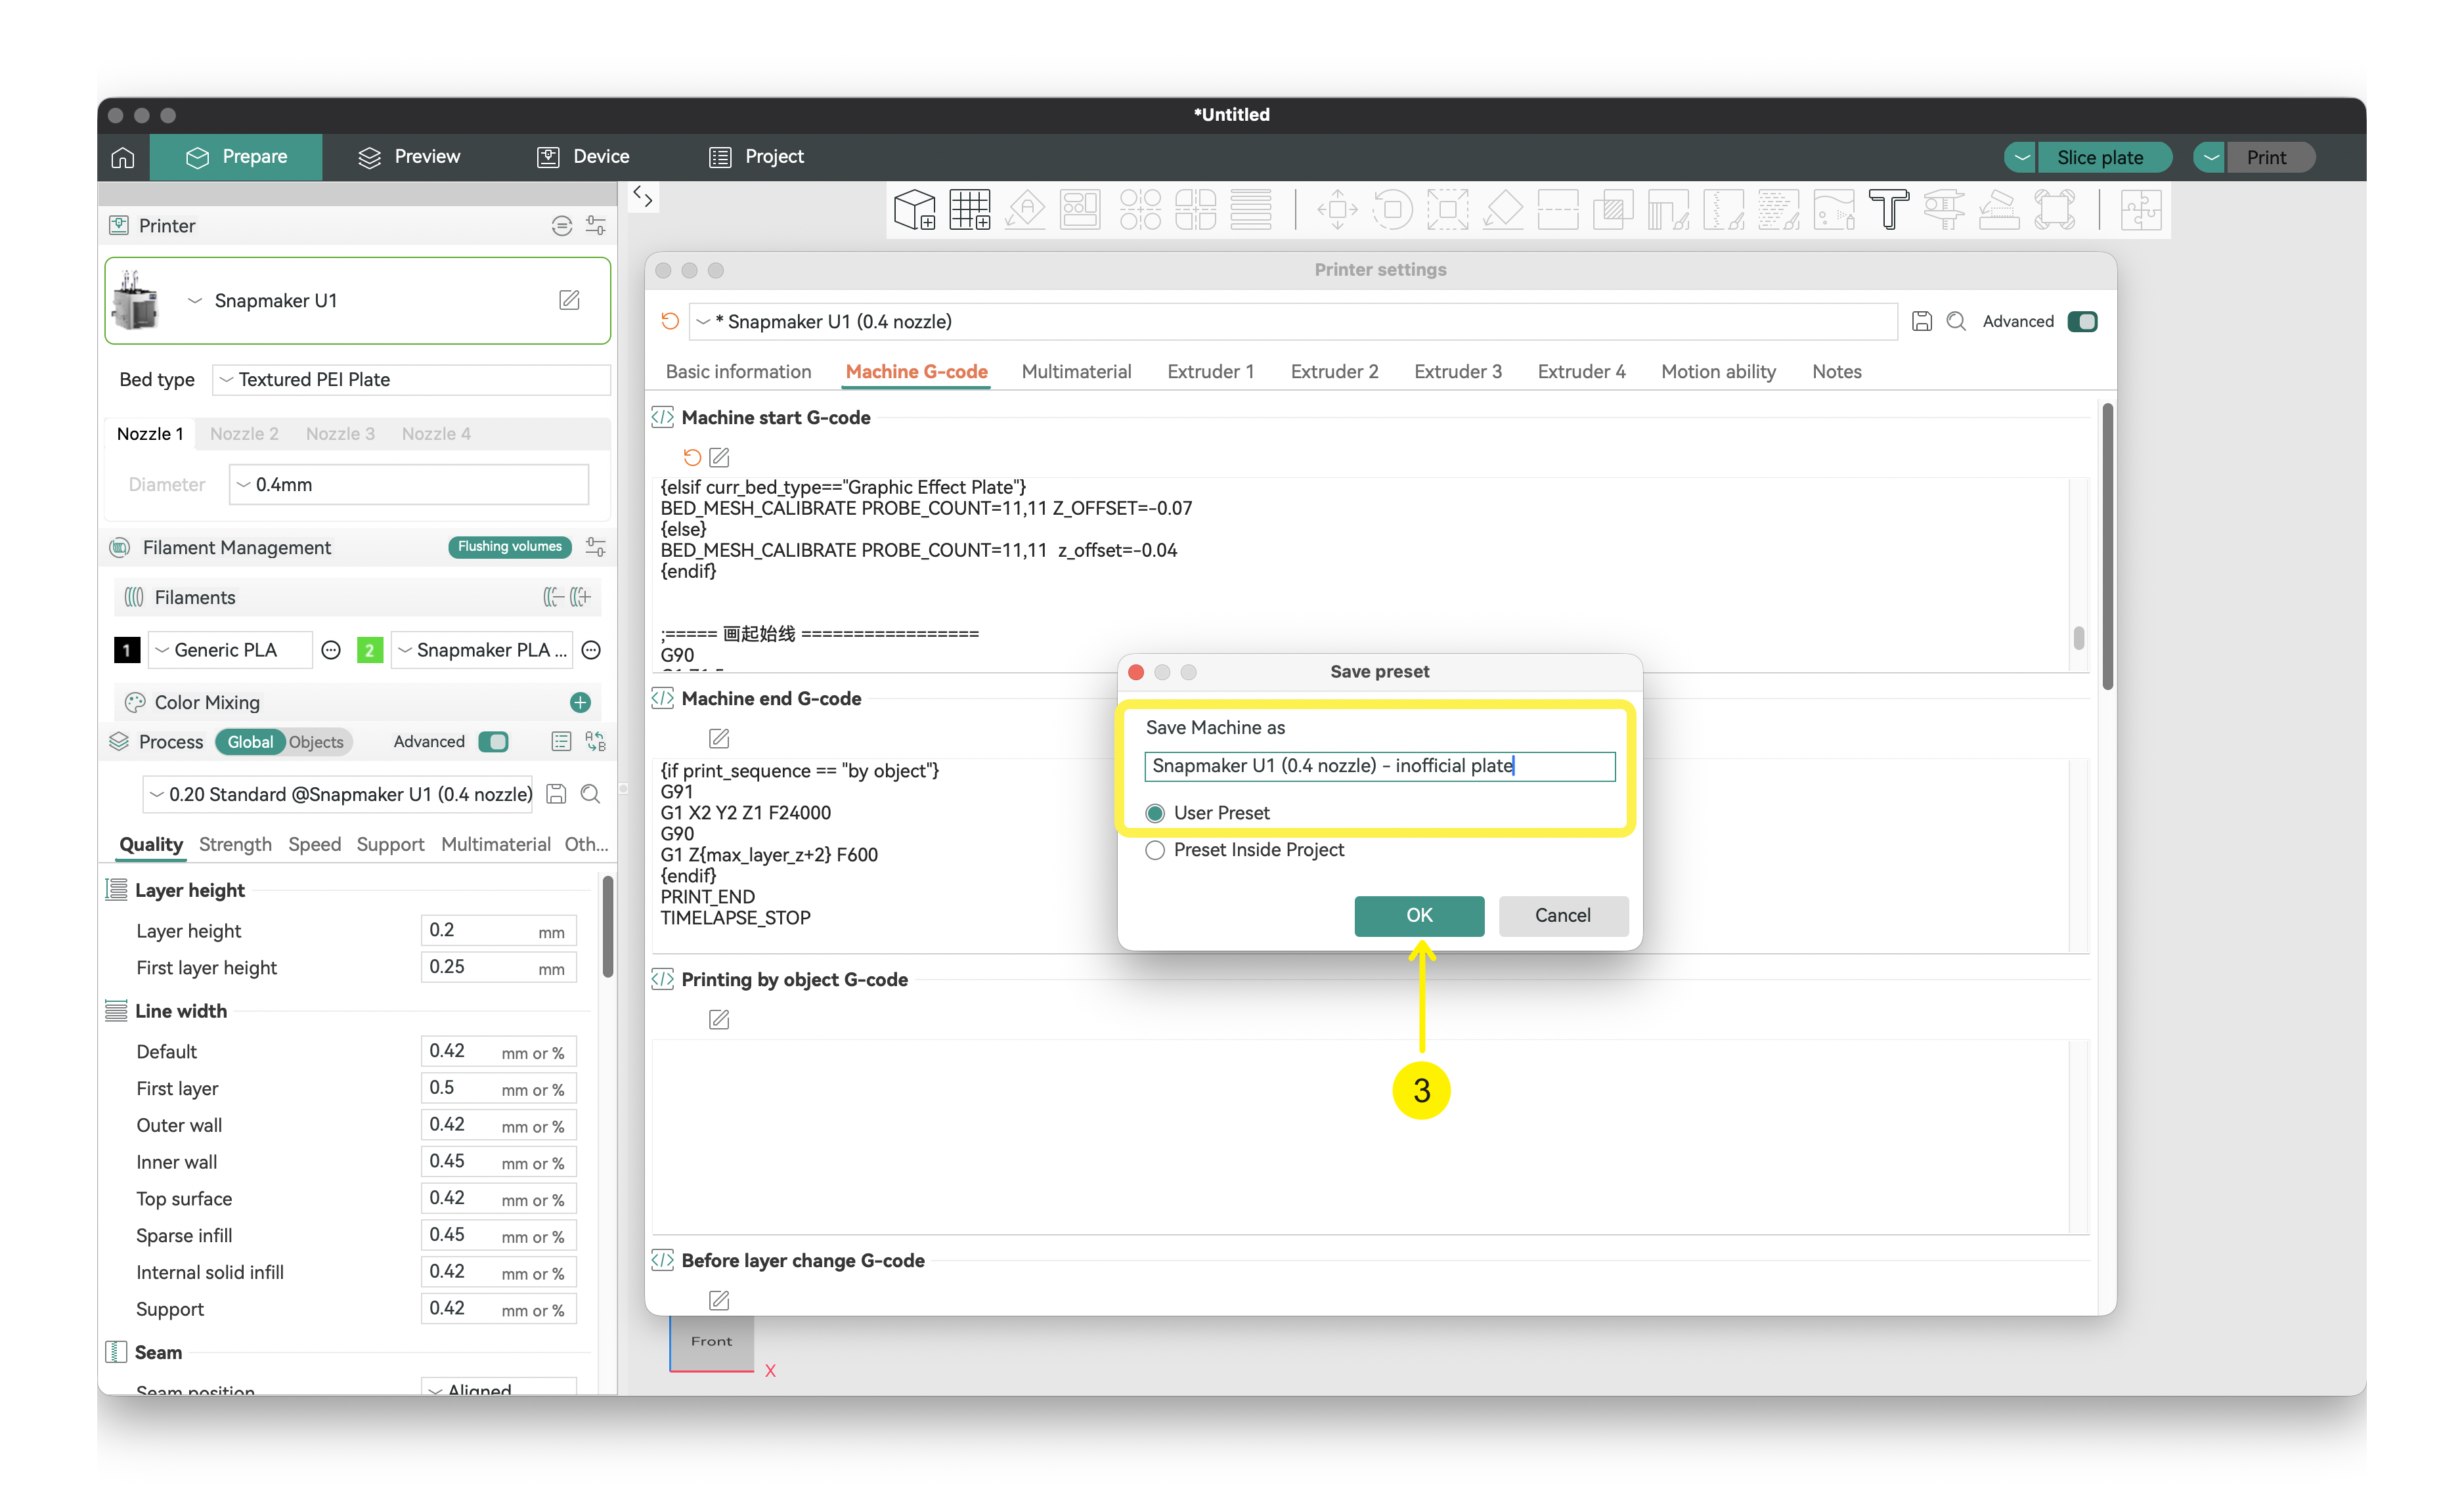Edit the Snapmaker U1 printer preset
Image resolution: width=2464 pixels, height=1493 pixels.
coord(569,300)
